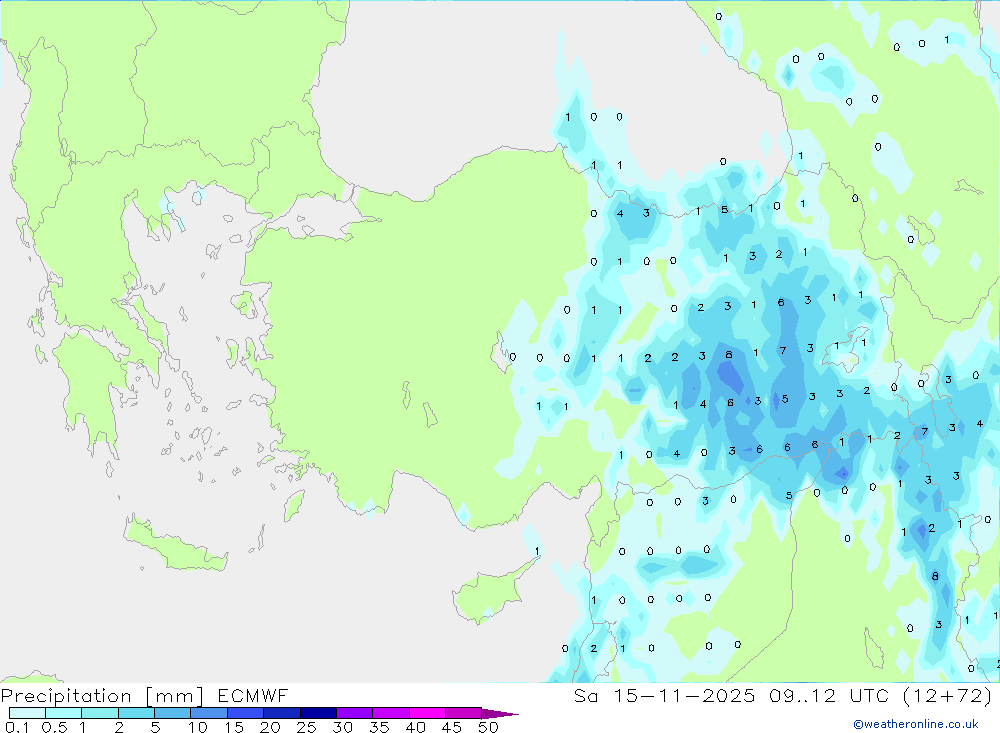Click the '45' legend scale label
1000x733 pixels.
(x=452, y=727)
